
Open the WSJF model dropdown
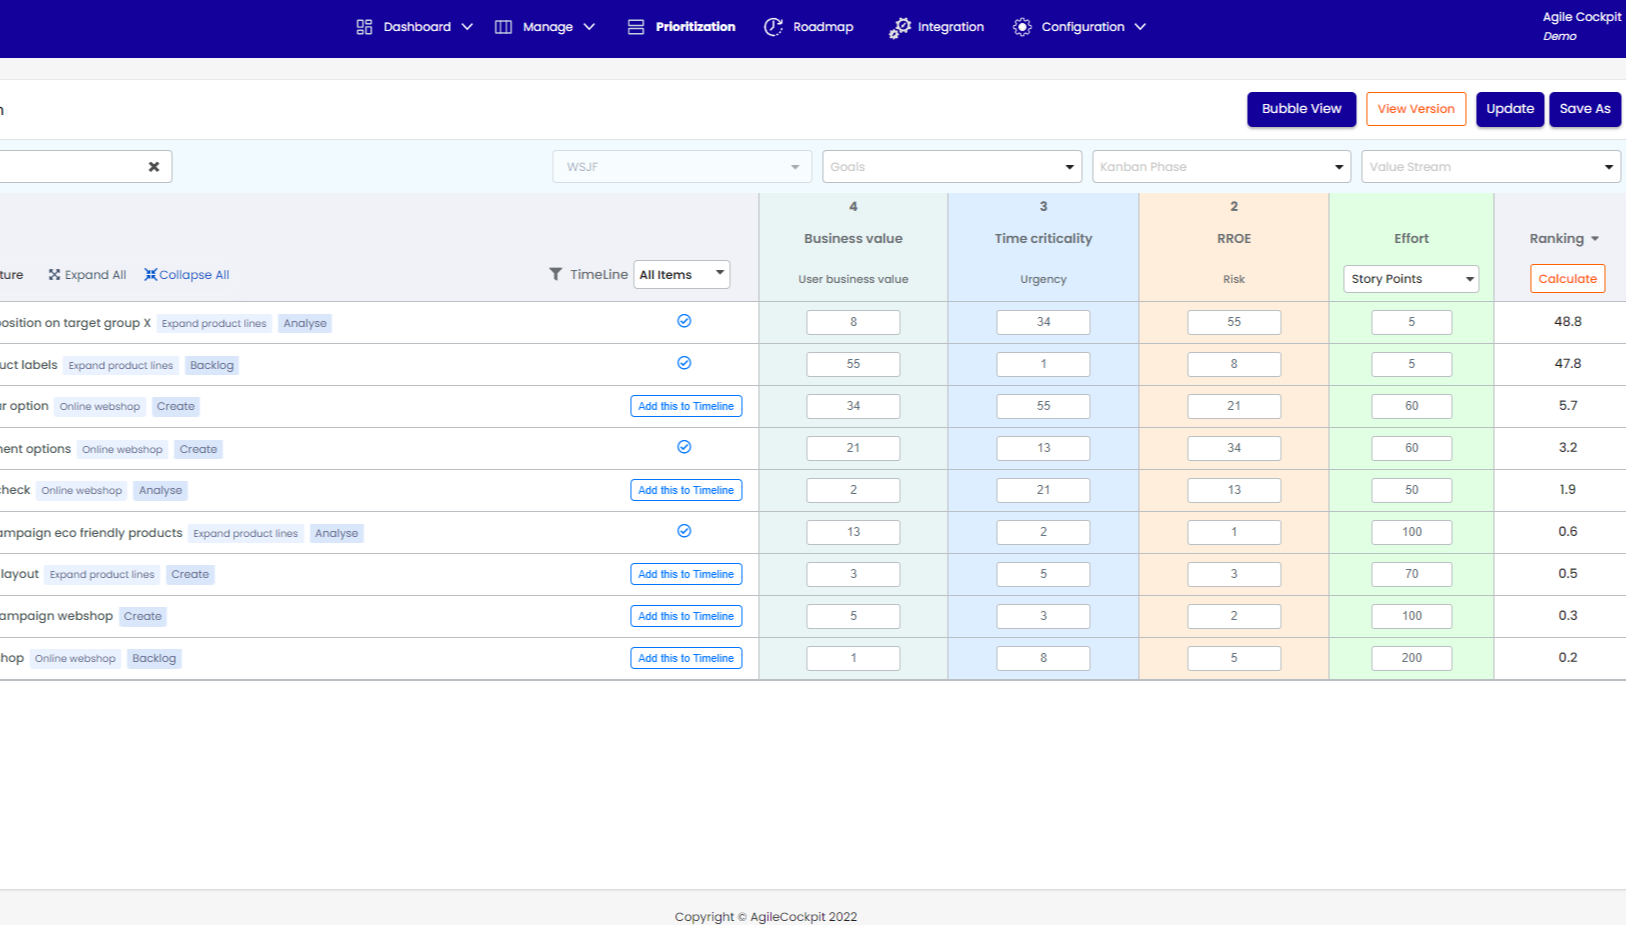click(682, 167)
